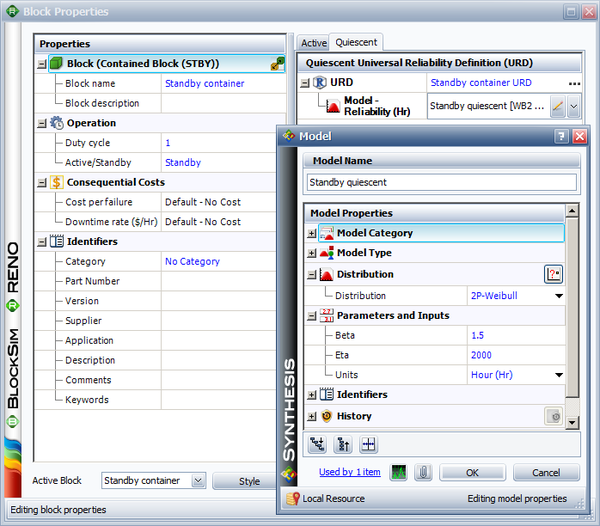The width and height of the screenshot is (600, 526).
Task: Collapse the Consequential Costs section
Action: [x=41, y=182]
